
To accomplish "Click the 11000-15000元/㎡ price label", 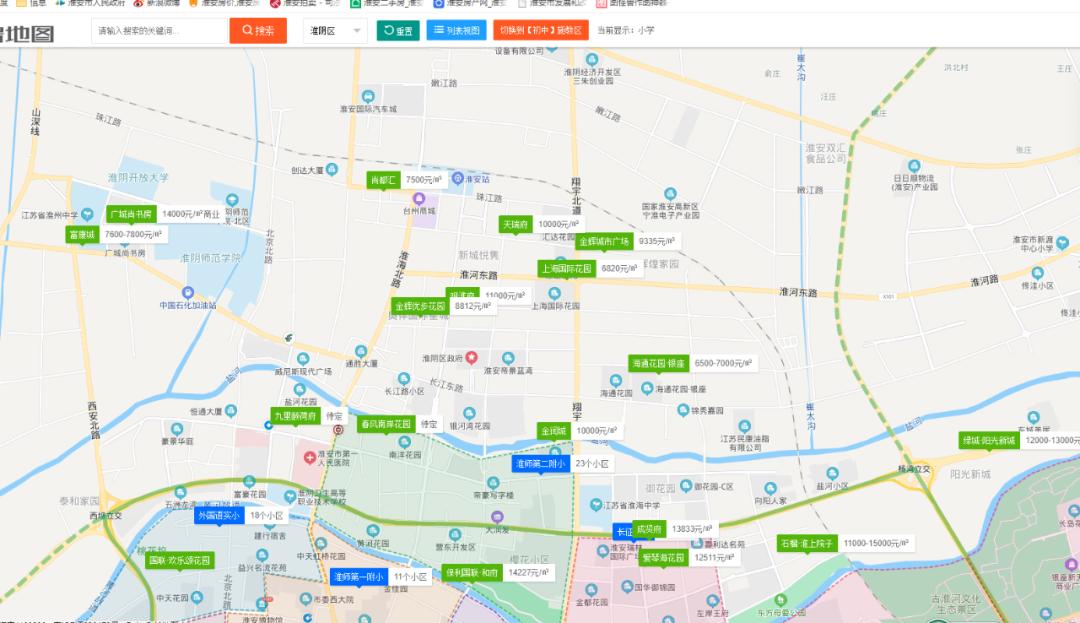I will point(875,543).
